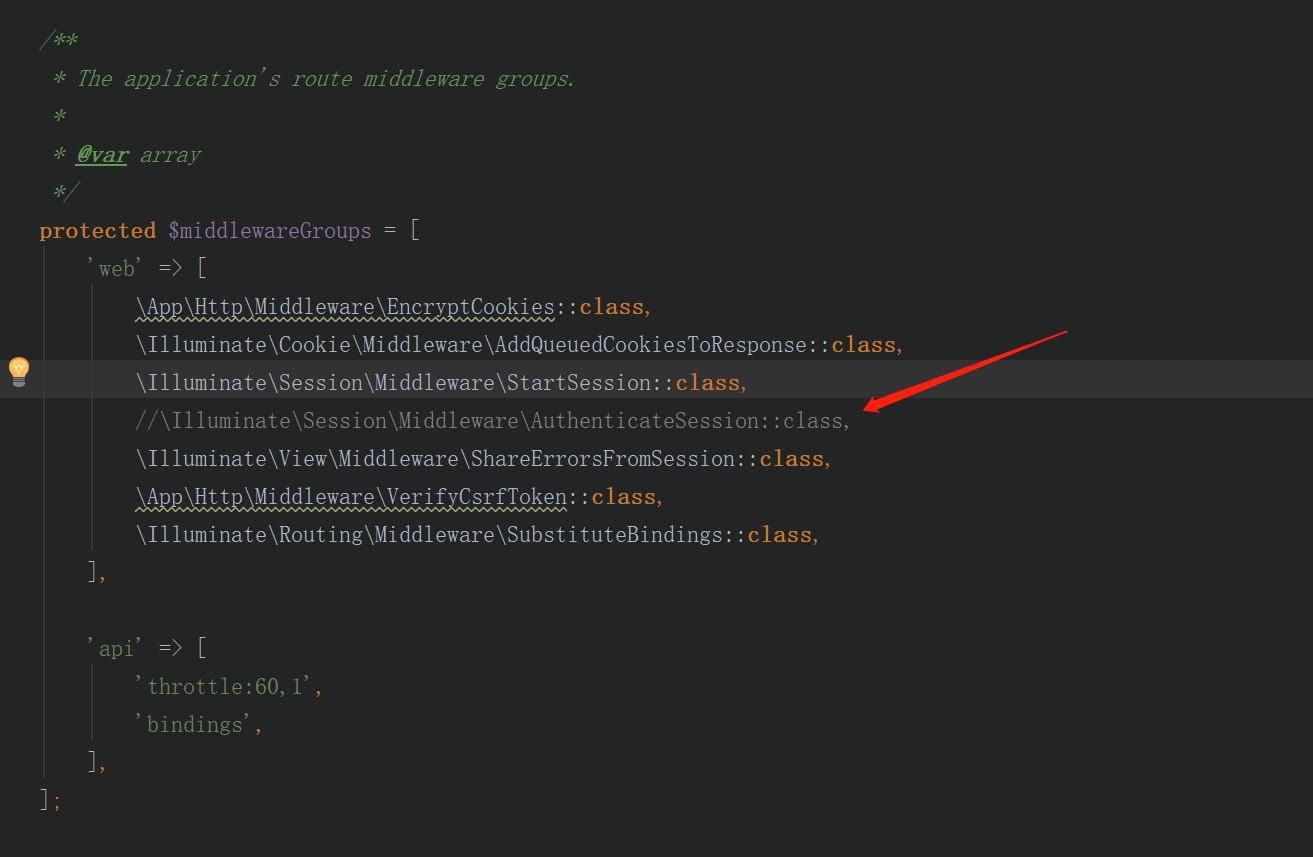Click the @var doc tag

(x=102, y=155)
